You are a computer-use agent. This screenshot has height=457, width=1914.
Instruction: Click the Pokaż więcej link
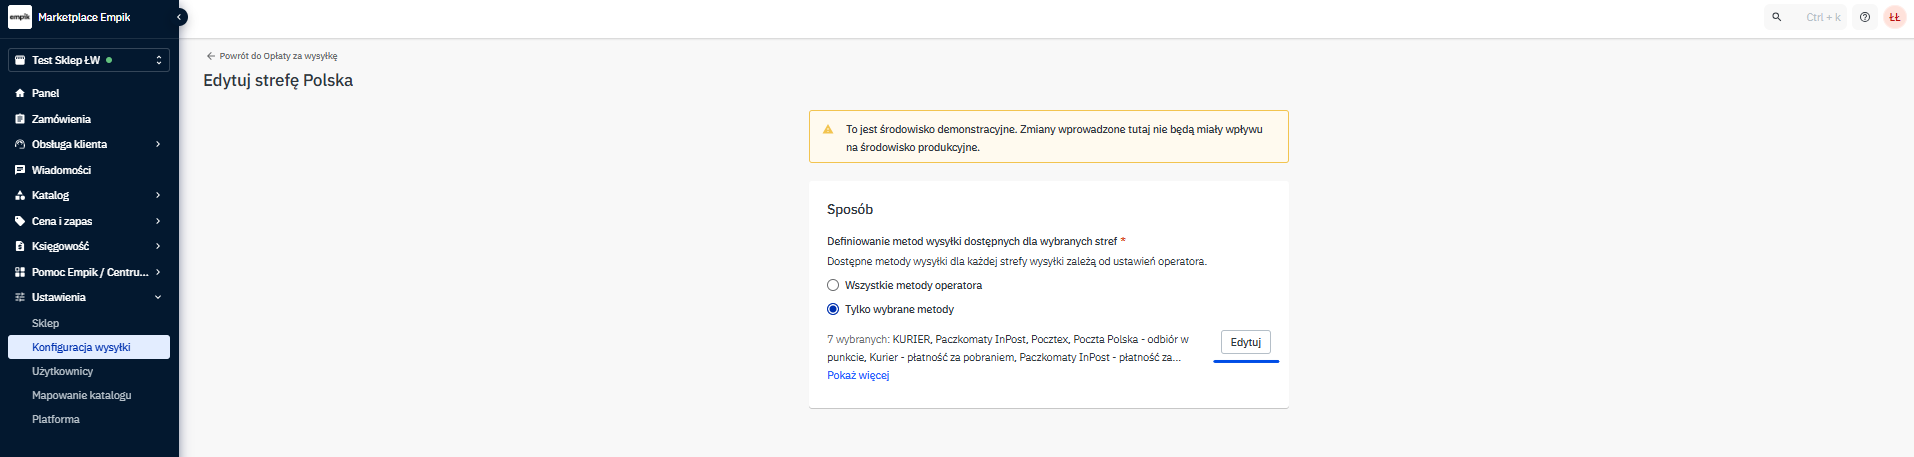coord(858,375)
